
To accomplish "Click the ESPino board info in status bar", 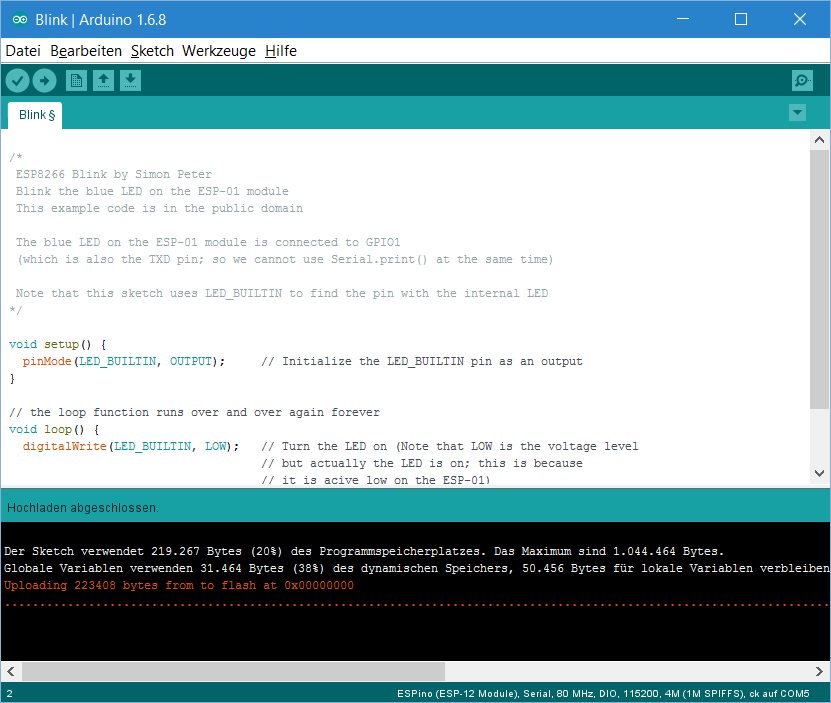I will pos(603,693).
